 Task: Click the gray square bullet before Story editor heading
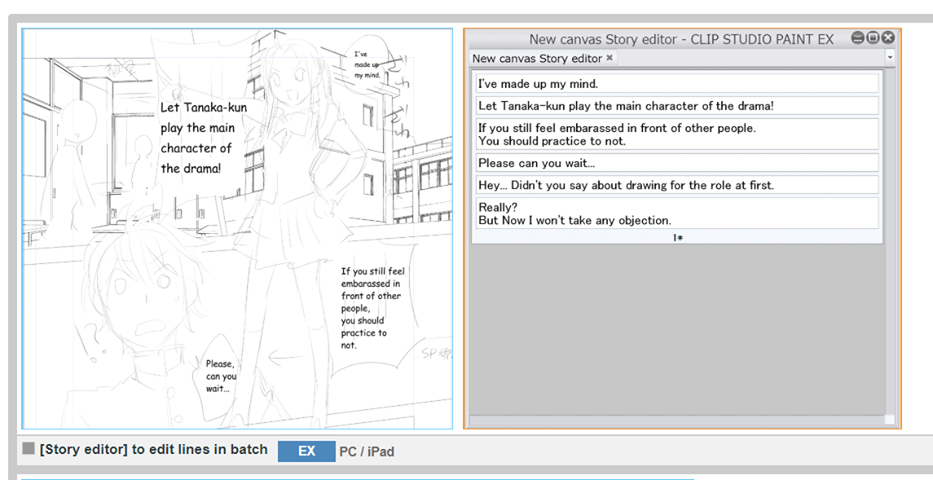(28, 449)
